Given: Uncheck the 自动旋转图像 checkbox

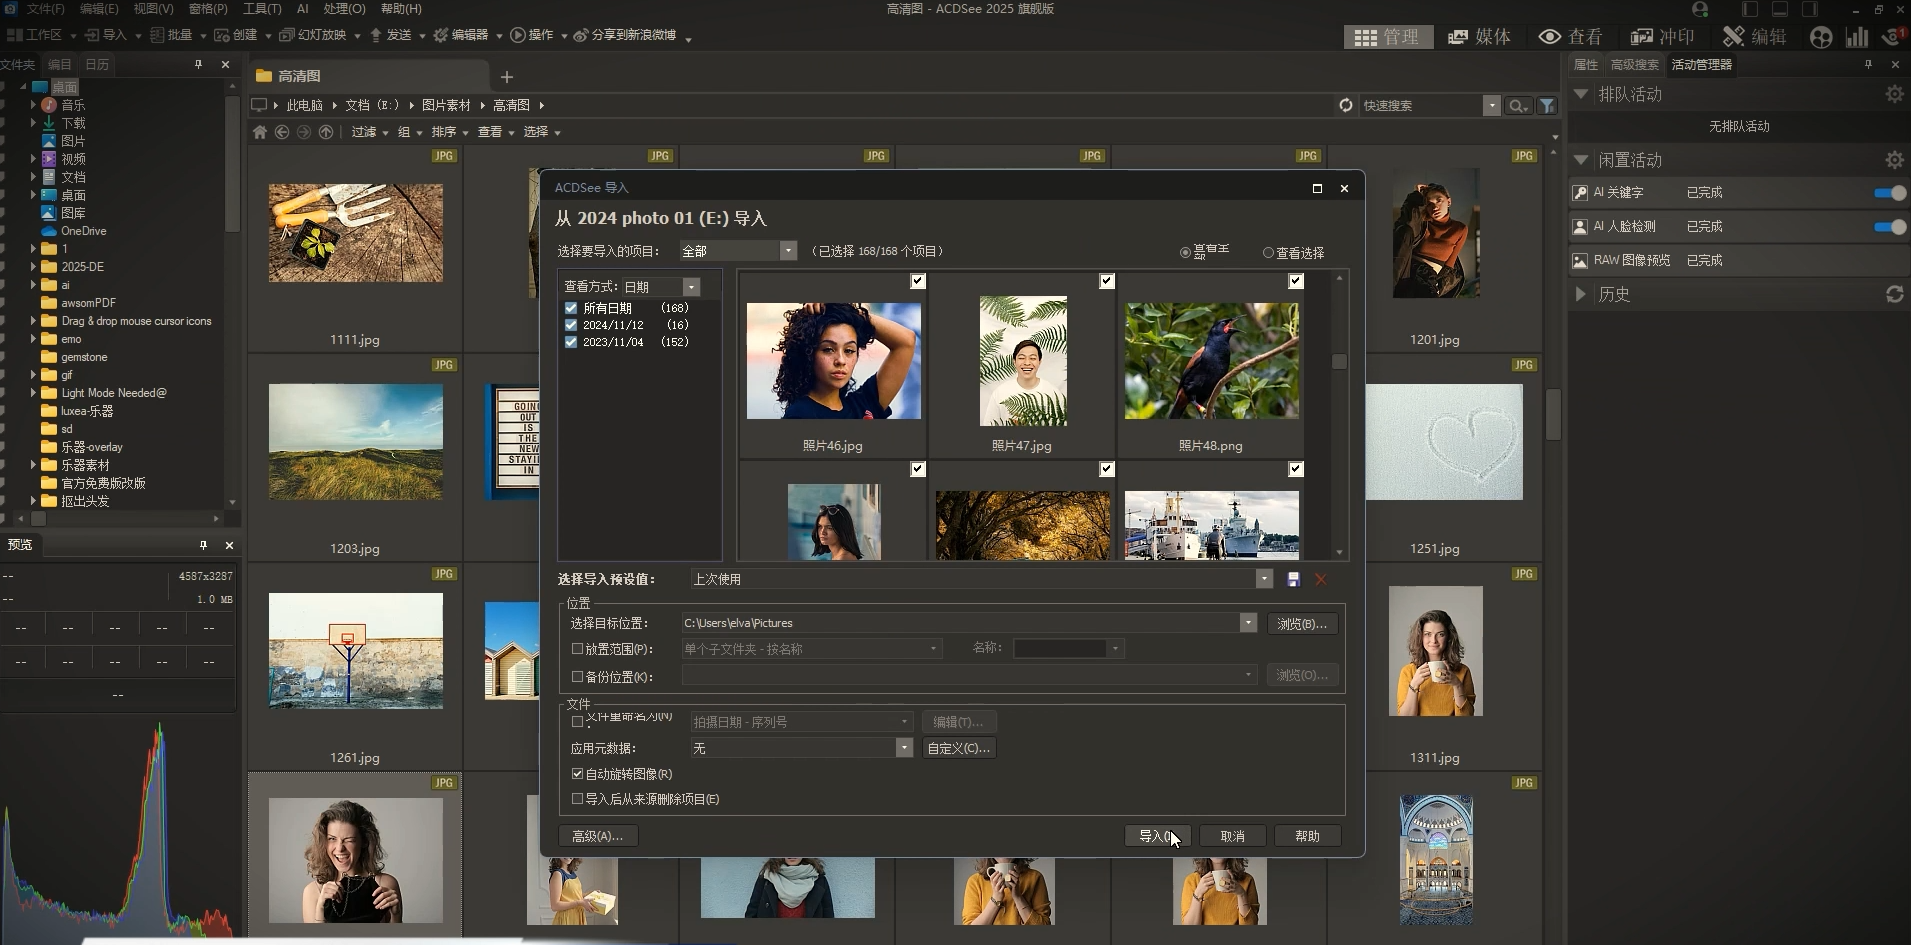Looking at the screenshot, I should tap(577, 774).
